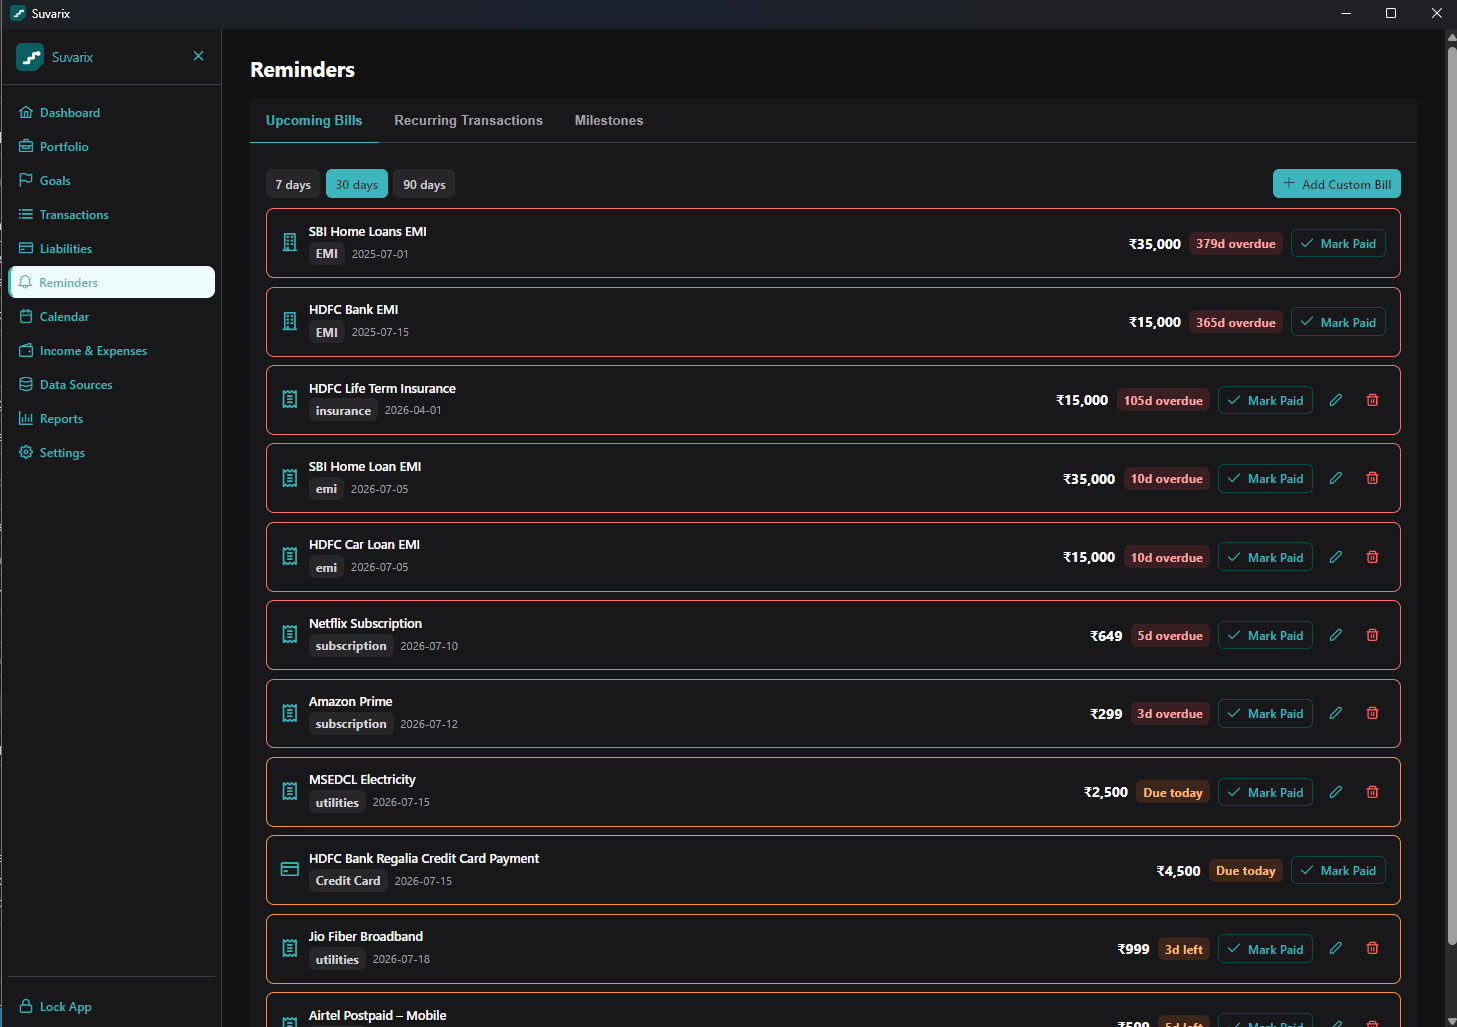Image resolution: width=1457 pixels, height=1027 pixels.
Task: Edit the HDFC Life Term Insurance bill
Action: pos(1335,400)
